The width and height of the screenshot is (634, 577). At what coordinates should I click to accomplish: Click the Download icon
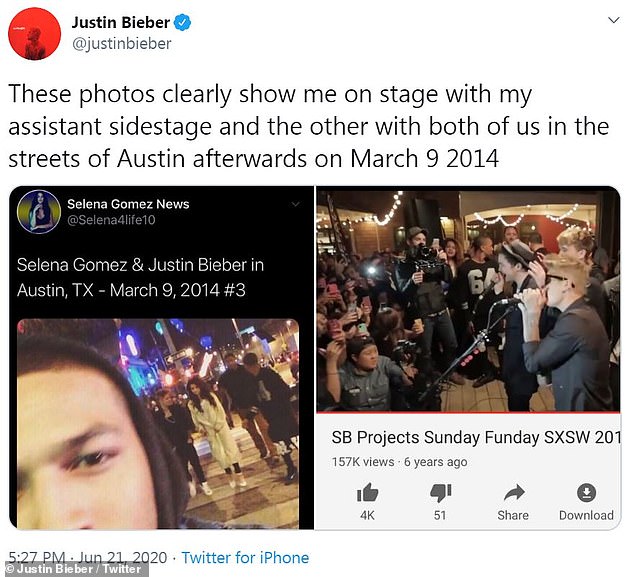[x=586, y=493]
